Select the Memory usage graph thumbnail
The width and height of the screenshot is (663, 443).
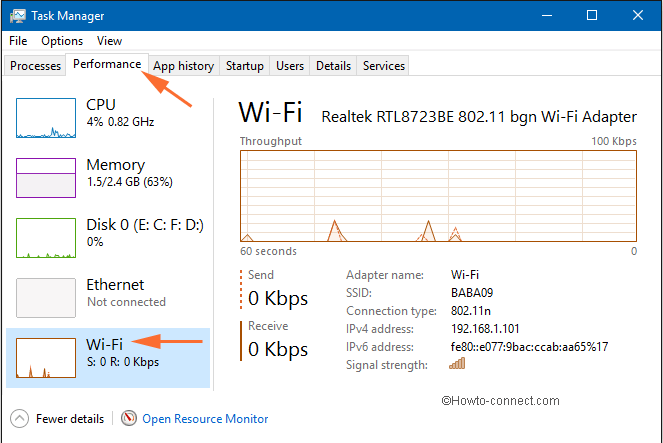[46, 178]
